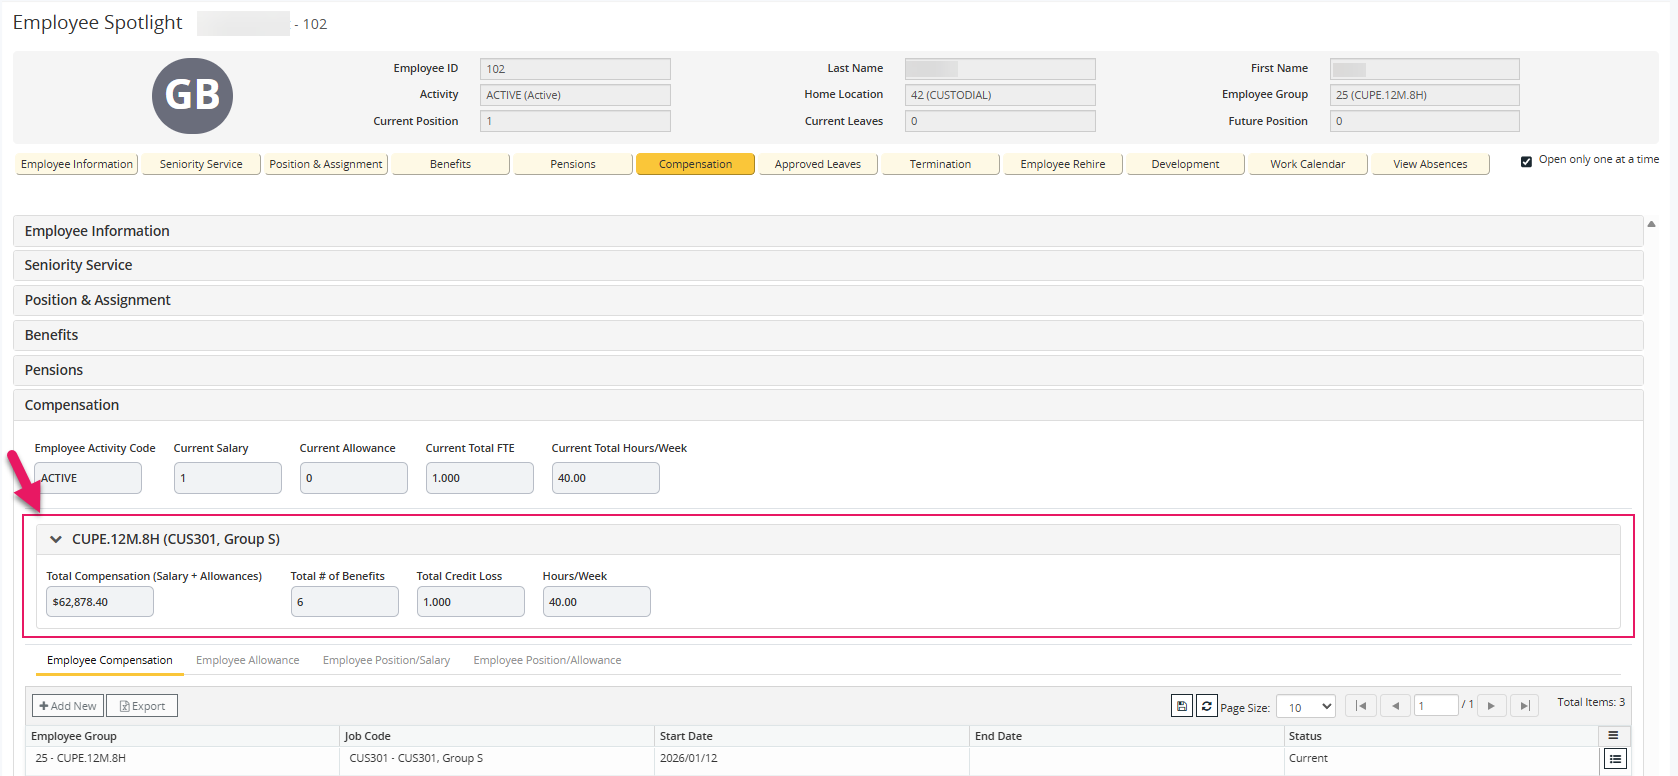Select the Benefits top tab
Image resolution: width=1678 pixels, height=776 pixels.
click(x=450, y=164)
